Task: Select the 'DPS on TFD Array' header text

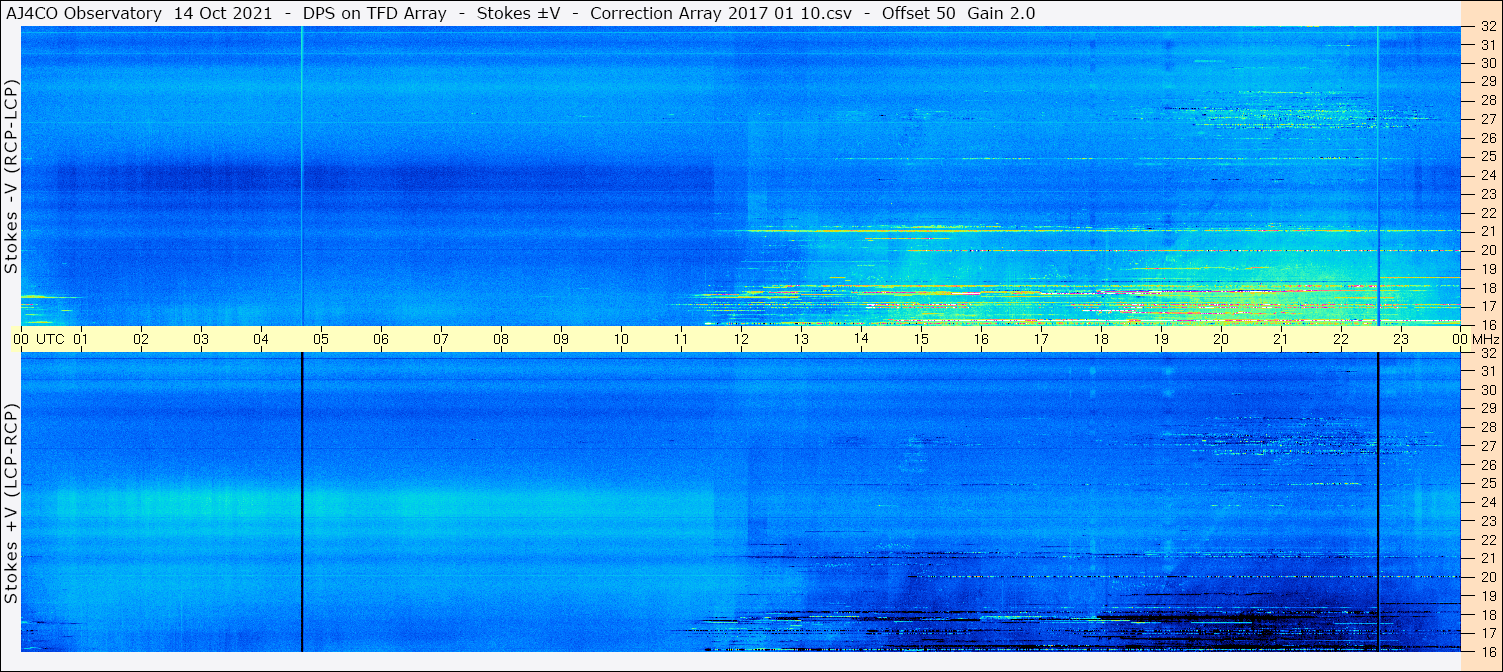Action: [375, 13]
